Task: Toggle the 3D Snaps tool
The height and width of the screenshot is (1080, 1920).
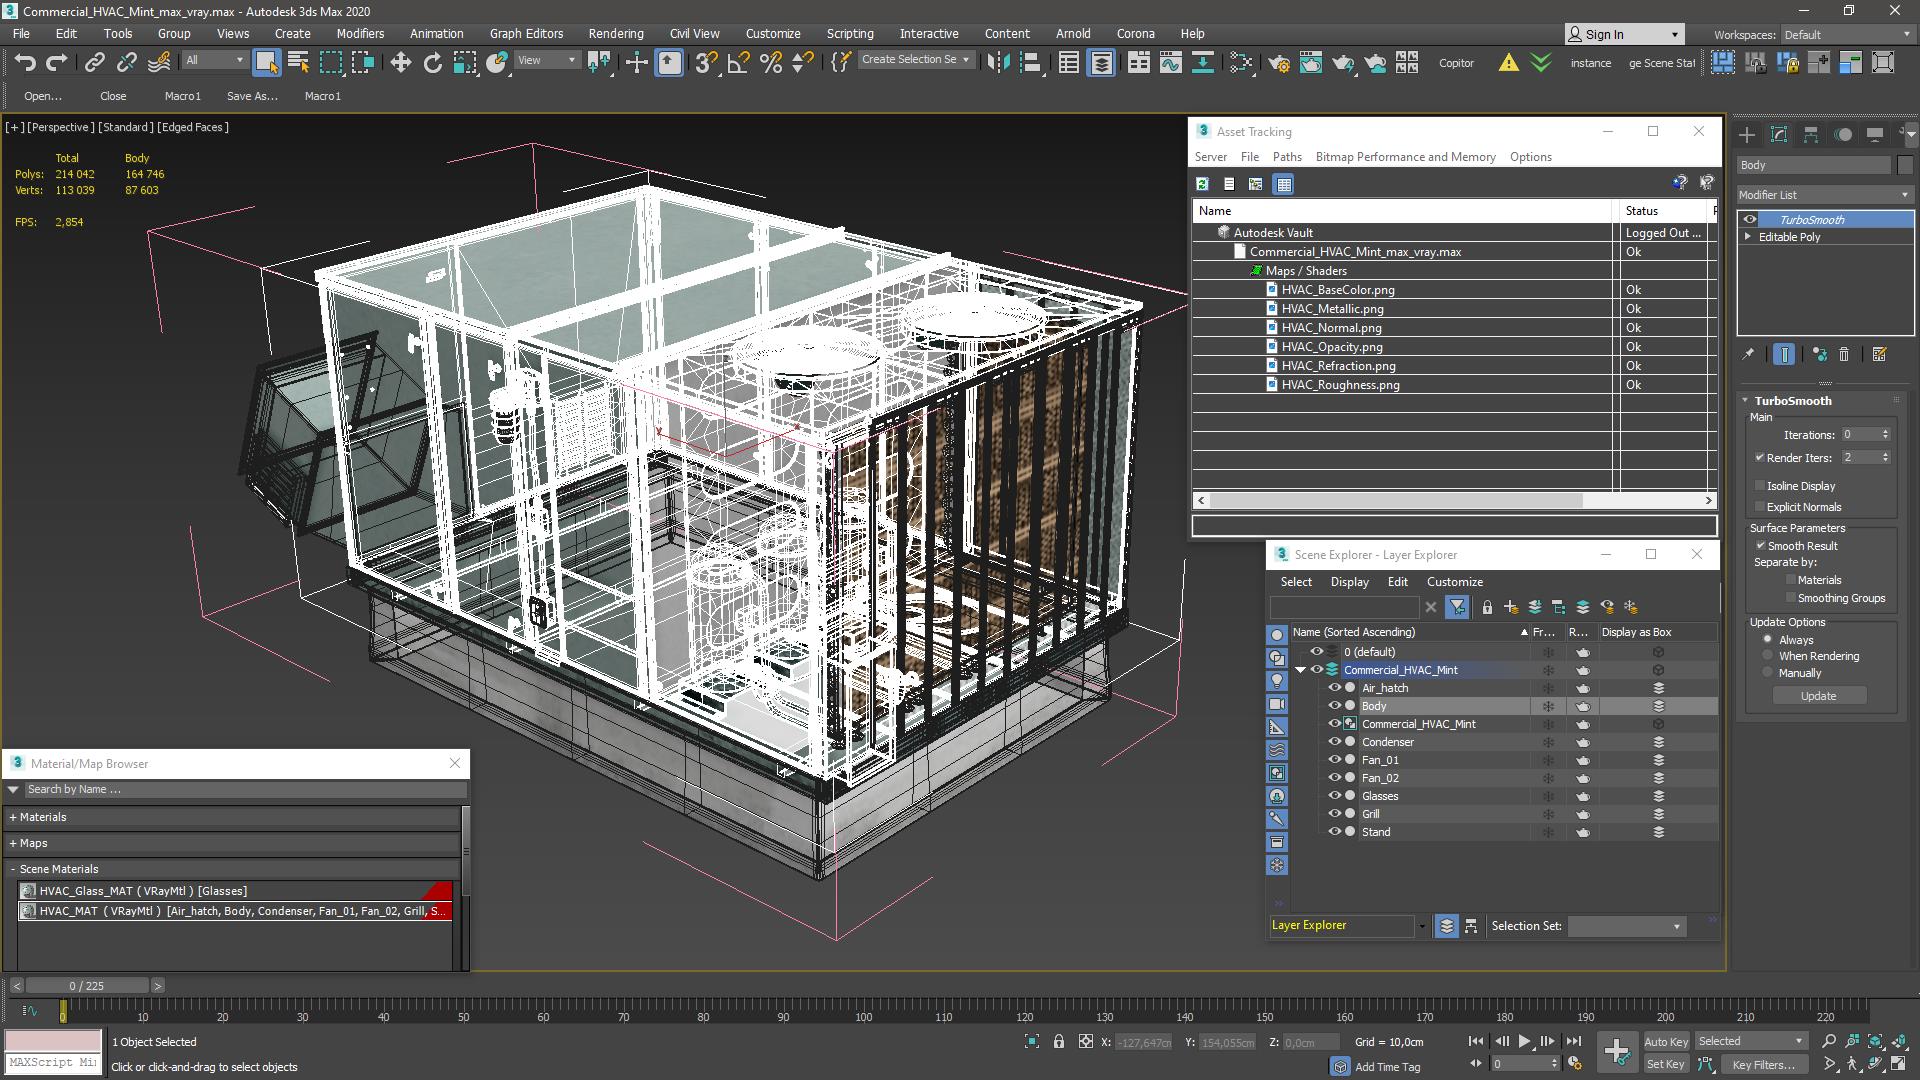Action: point(706,62)
